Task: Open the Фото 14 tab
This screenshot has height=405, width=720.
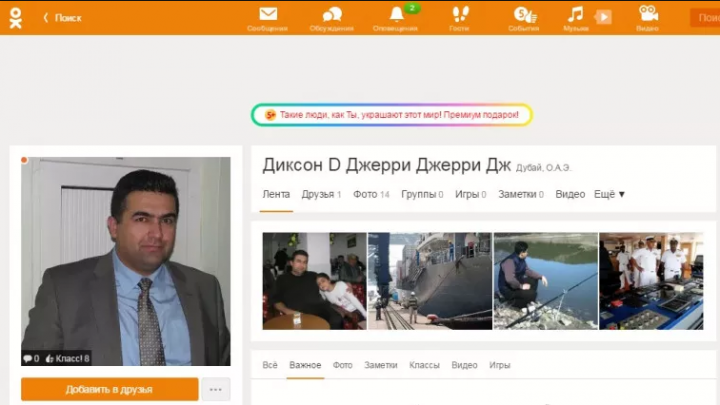Action: (x=371, y=194)
